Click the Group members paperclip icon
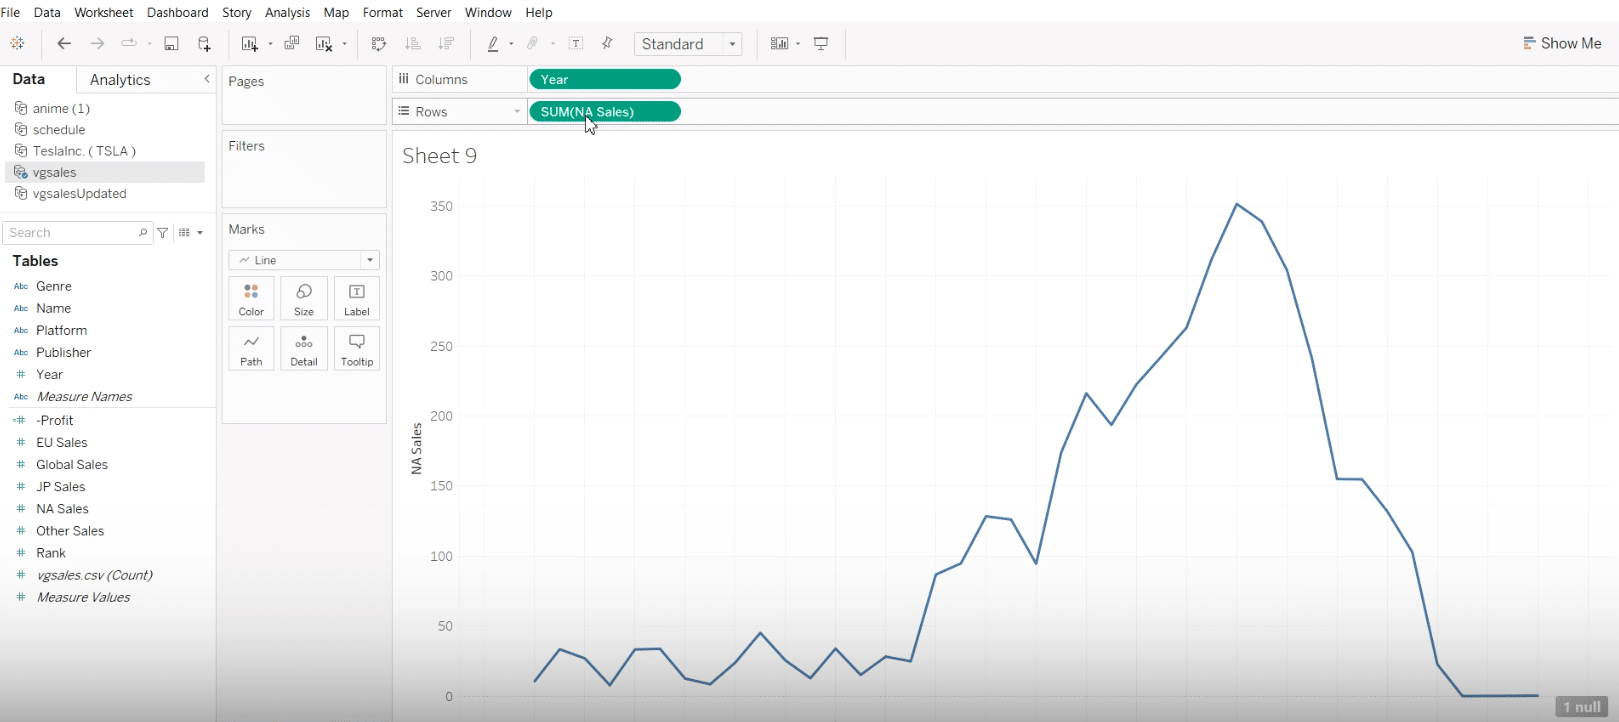Image resolution: width=1619 pixels, height=722 pixels. (x=533, y=44)
